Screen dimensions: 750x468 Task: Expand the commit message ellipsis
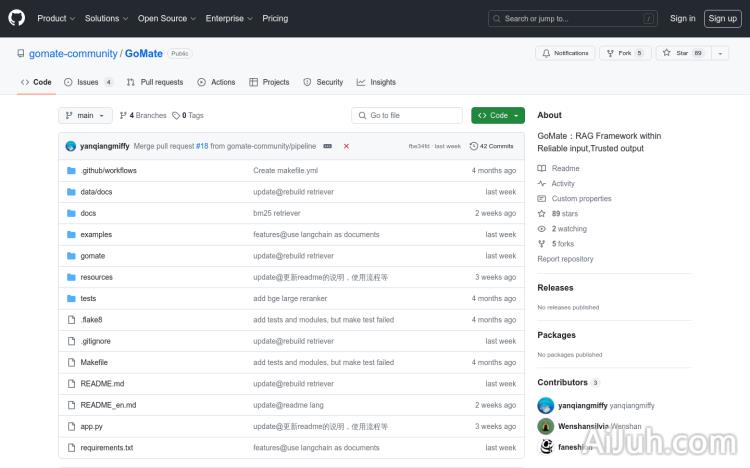(x=327, y=146)
